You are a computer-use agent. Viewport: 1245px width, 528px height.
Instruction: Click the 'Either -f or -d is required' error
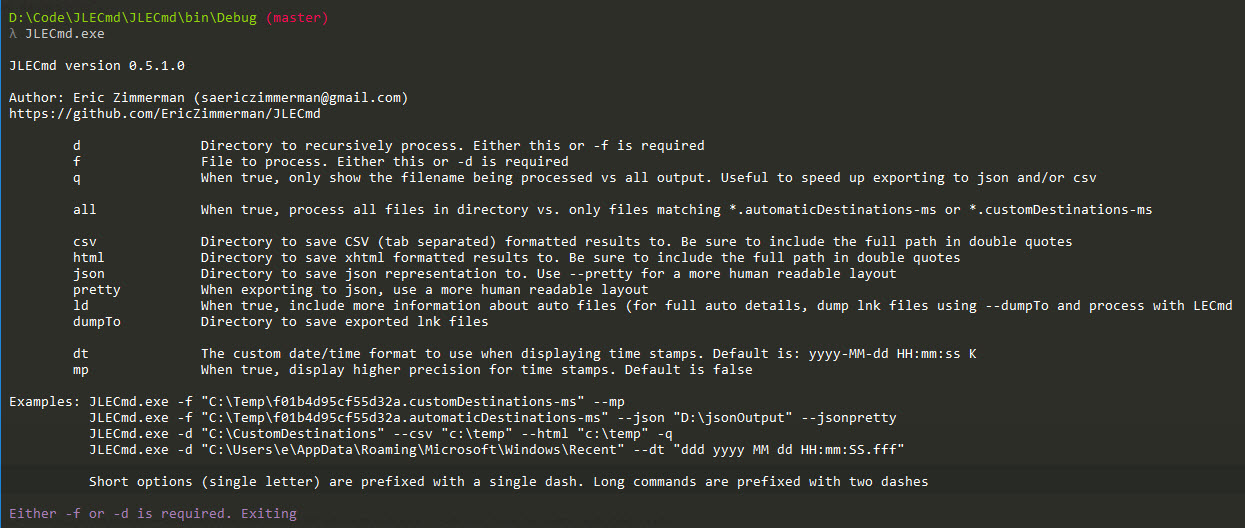point(152,514)
